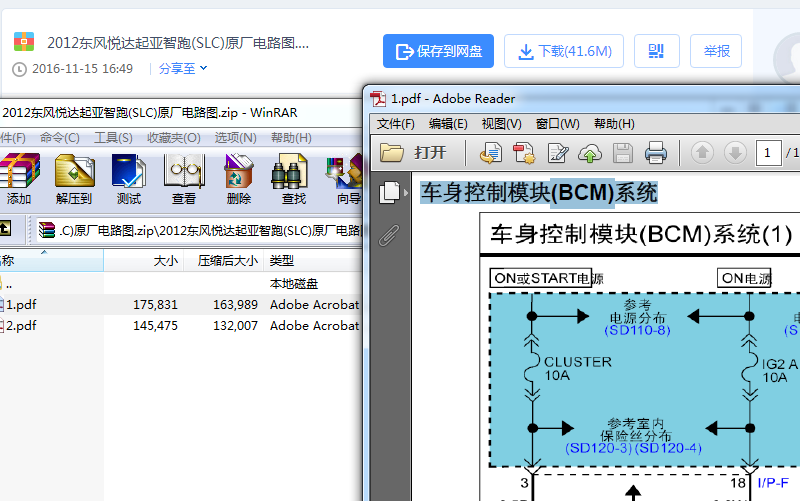Click 保存到网盘 save to netdisk button
Viewport: 800px width, 501px height.
(438, 51)
